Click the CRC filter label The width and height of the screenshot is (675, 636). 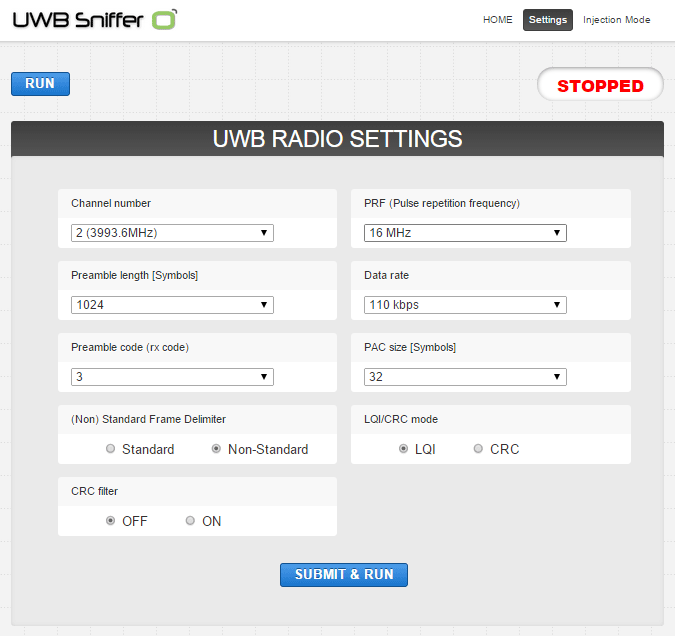pyautogui.click(x=94, y=491)
